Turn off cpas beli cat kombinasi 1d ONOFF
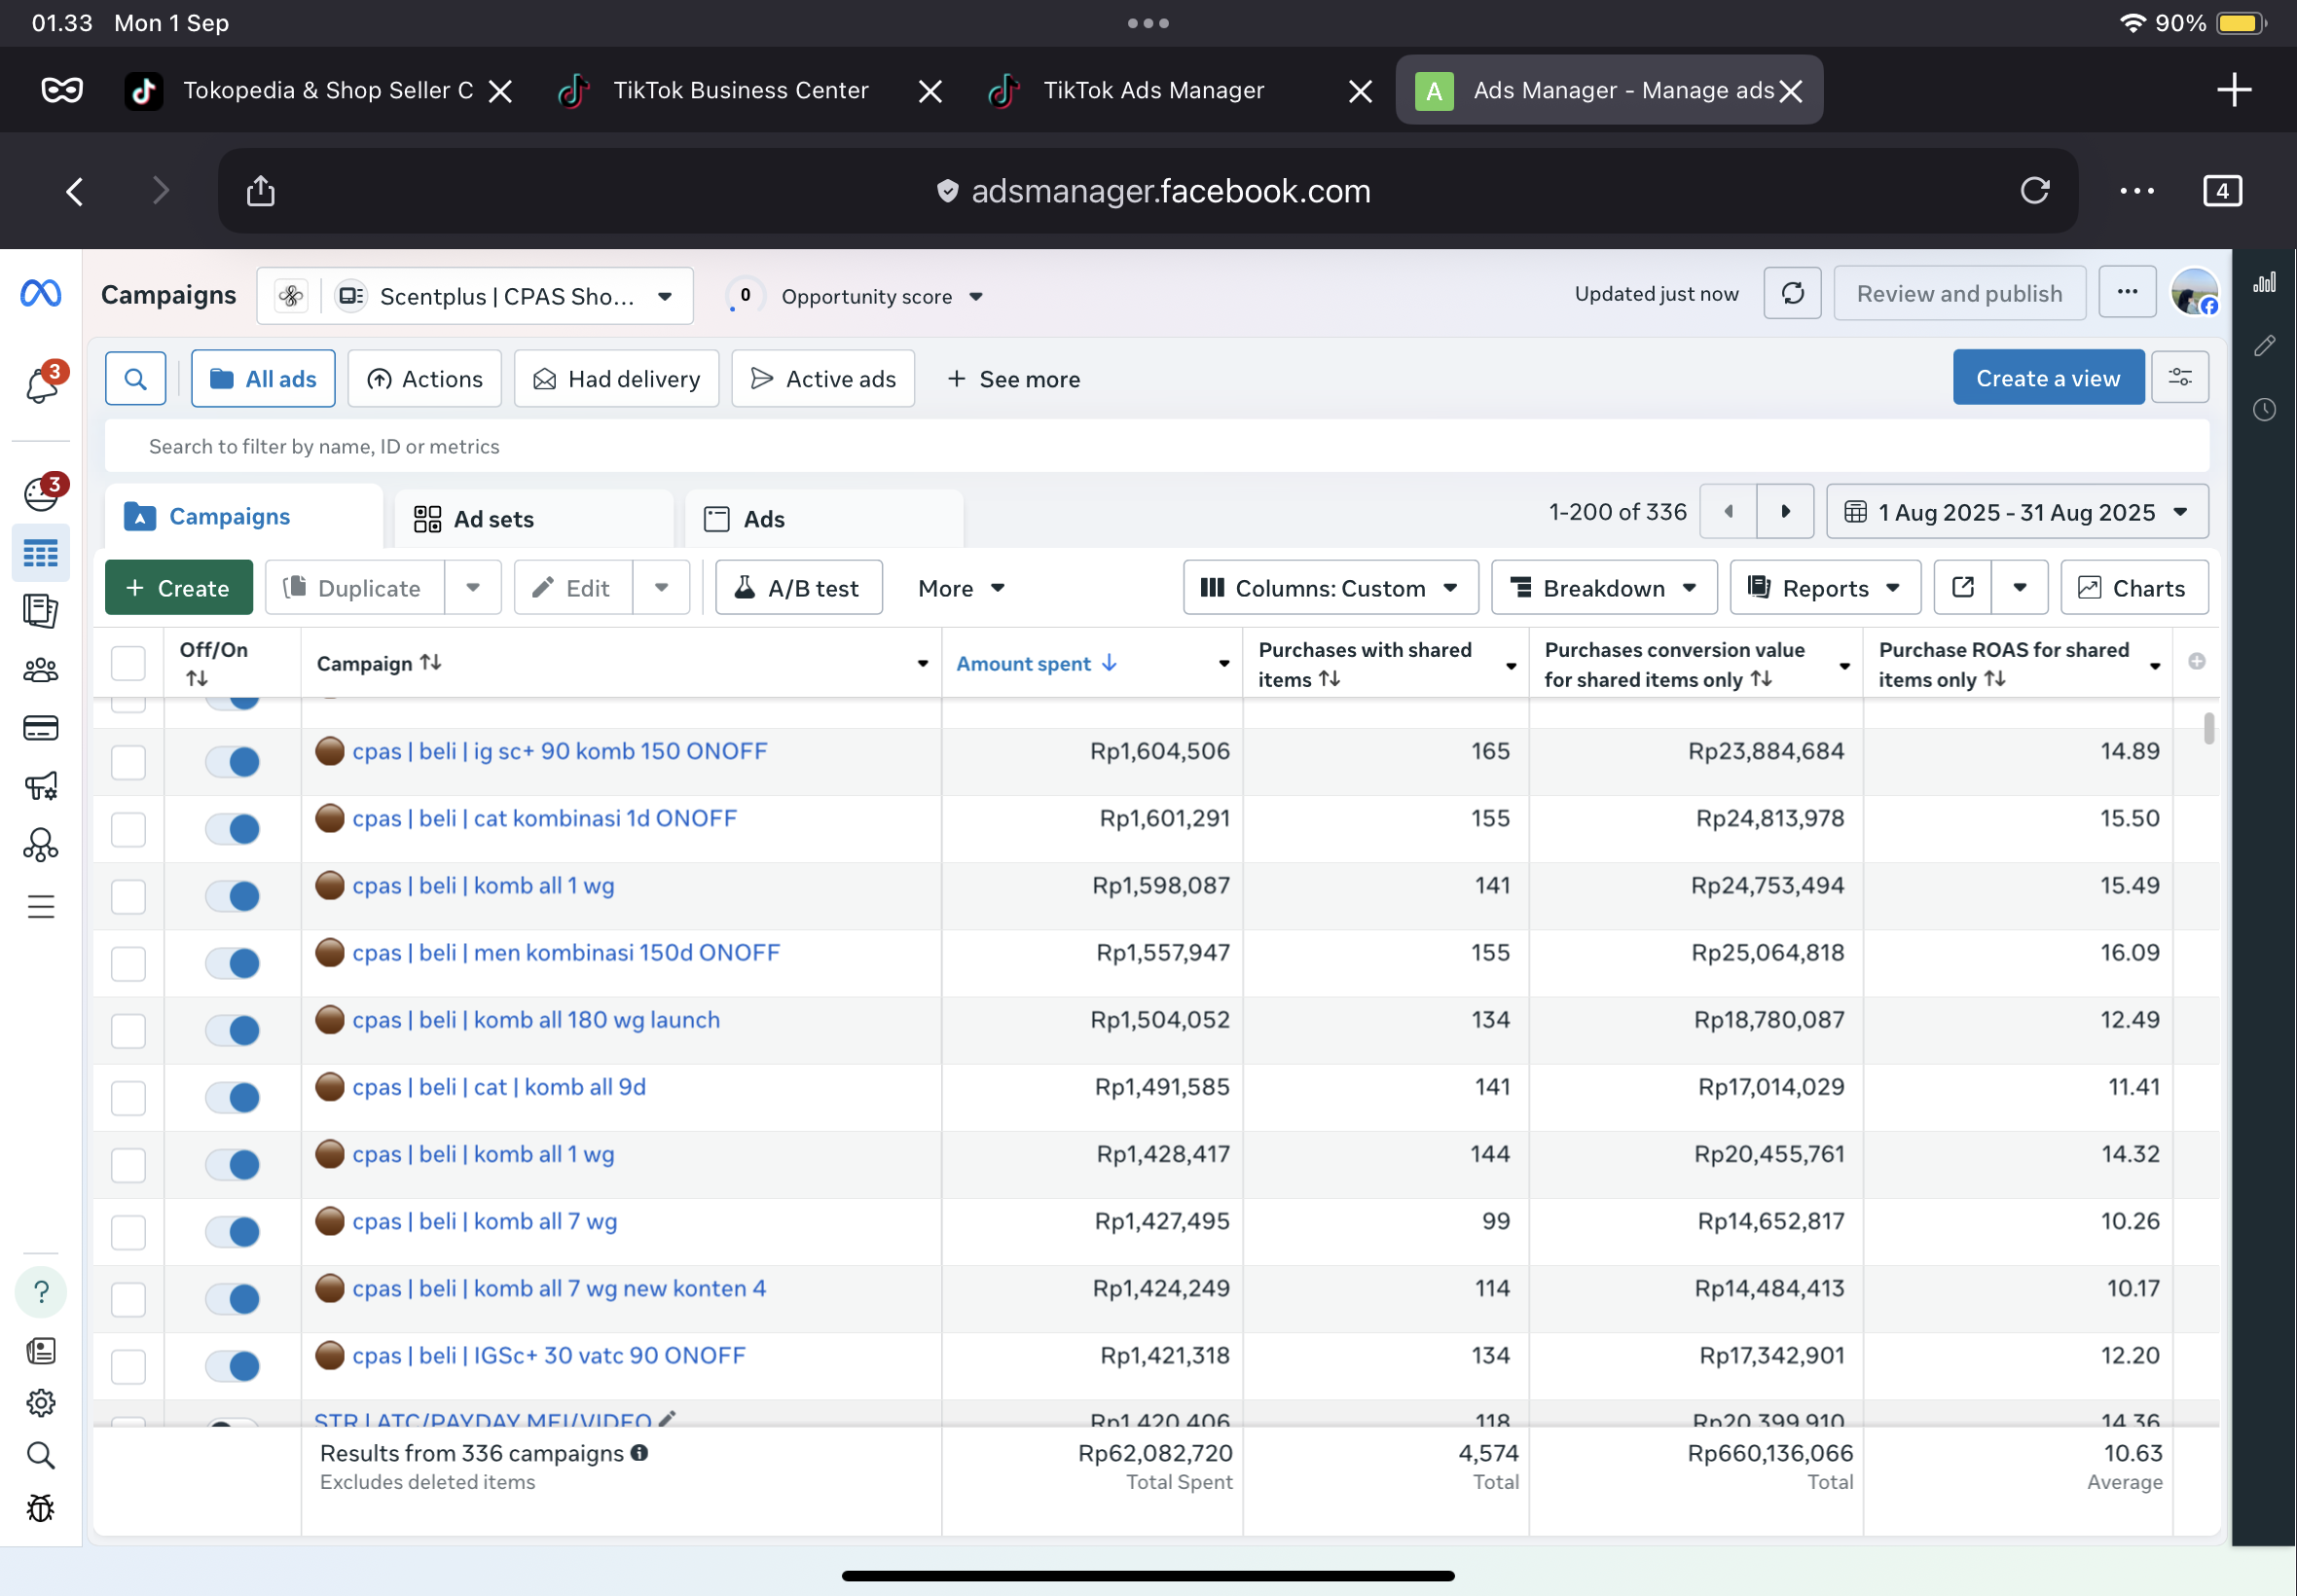This screenshot has width=2297, height=1596. (x=232, y=829)
